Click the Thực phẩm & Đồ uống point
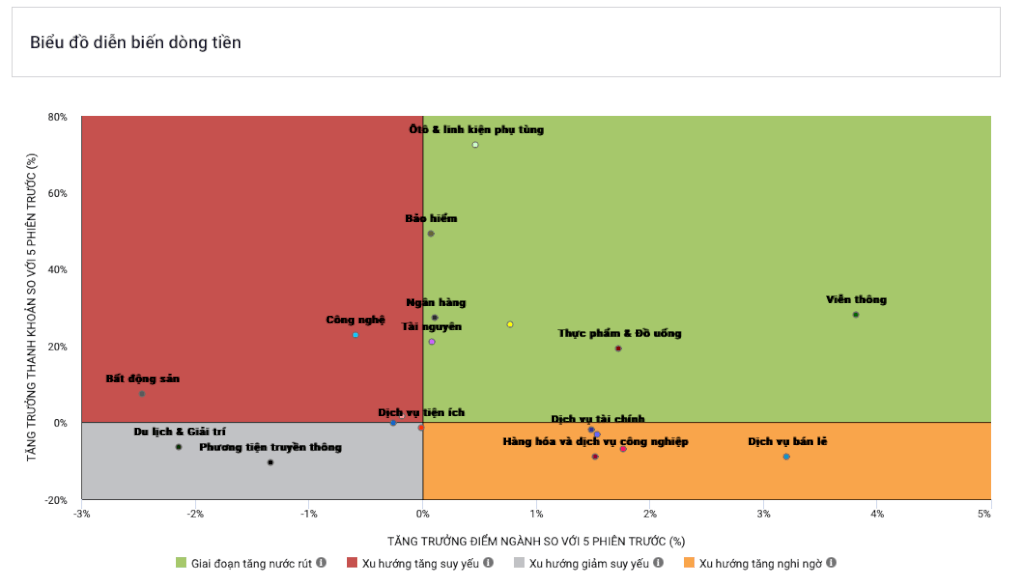The height and width of the screenshot is (587, 1024). point(618,349)
